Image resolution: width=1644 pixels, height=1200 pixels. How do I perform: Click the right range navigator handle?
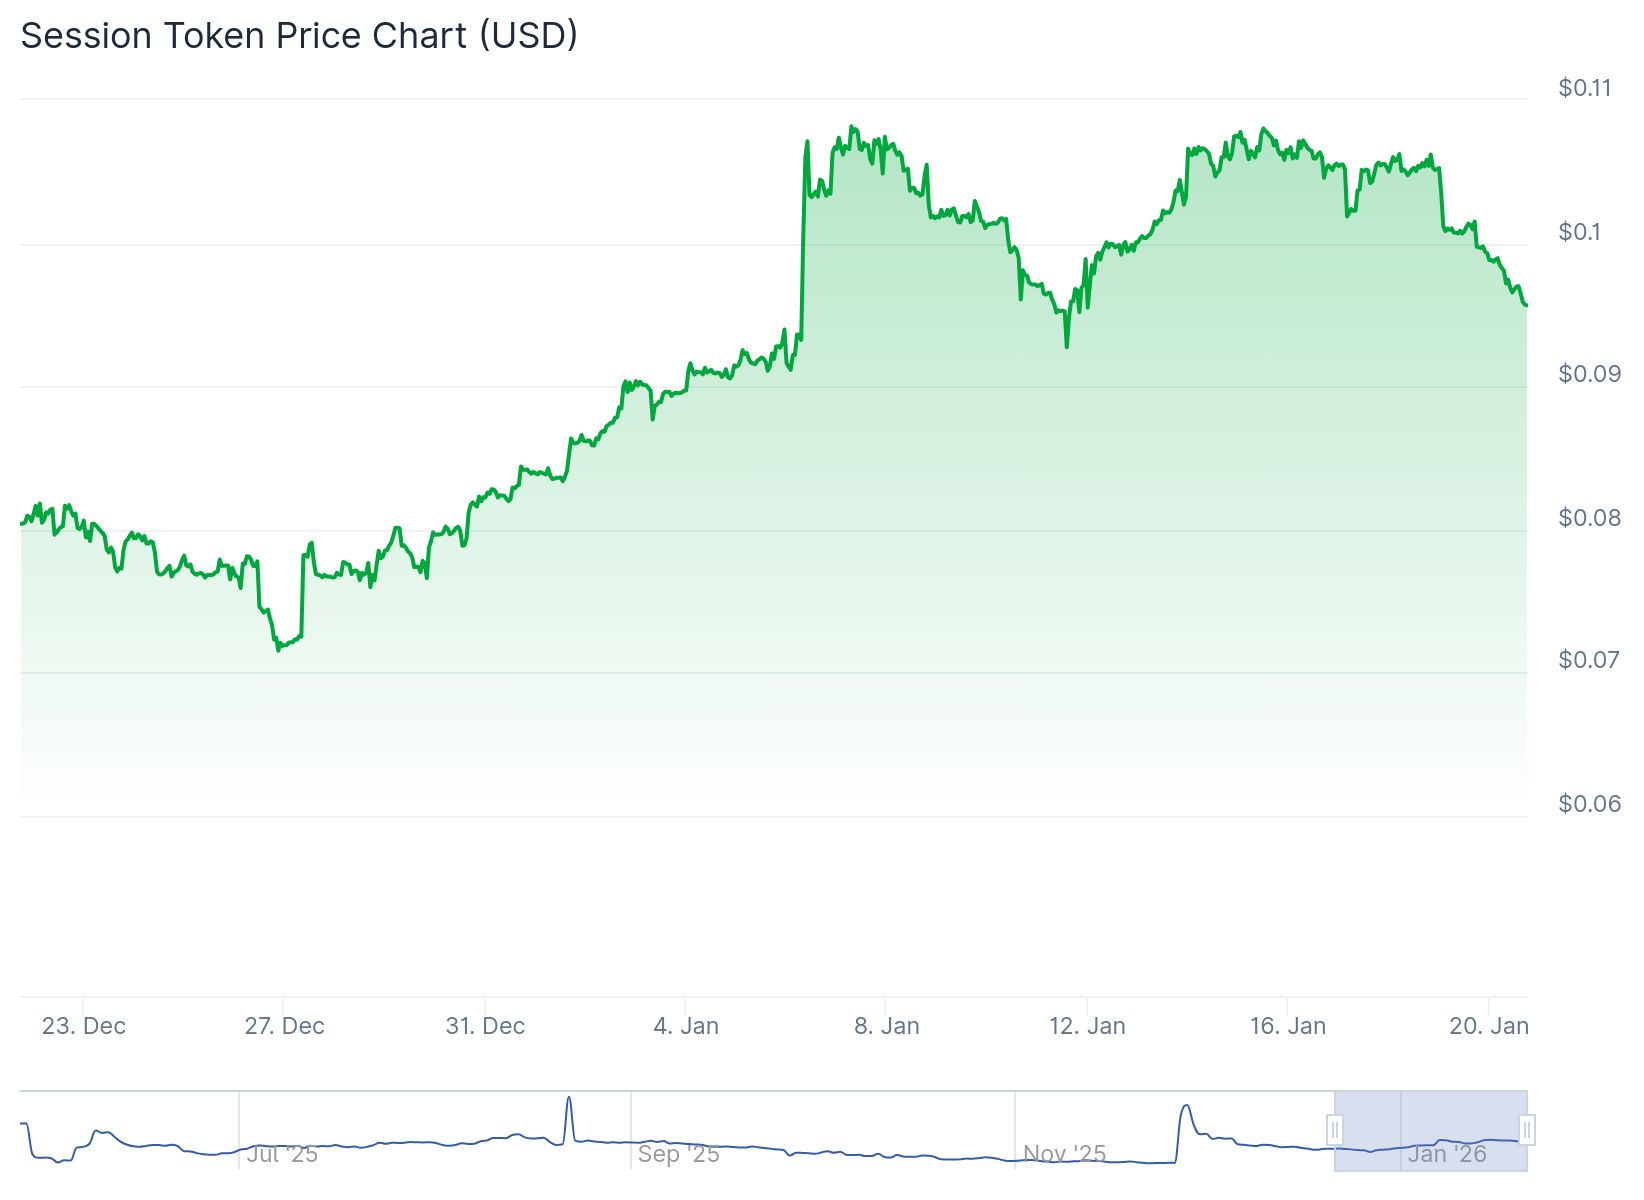click(x=1527, y=1130)
